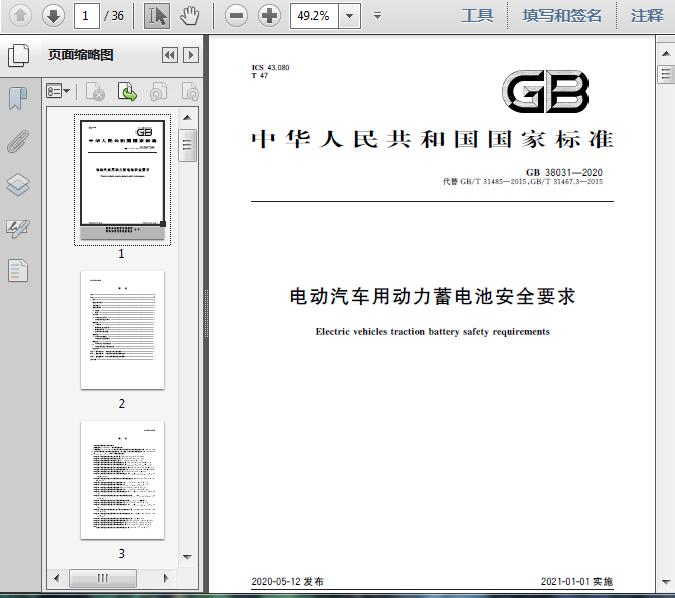
Task: Click the insert pages icon in thumbnail toolbar
Action: pos(127,92)
